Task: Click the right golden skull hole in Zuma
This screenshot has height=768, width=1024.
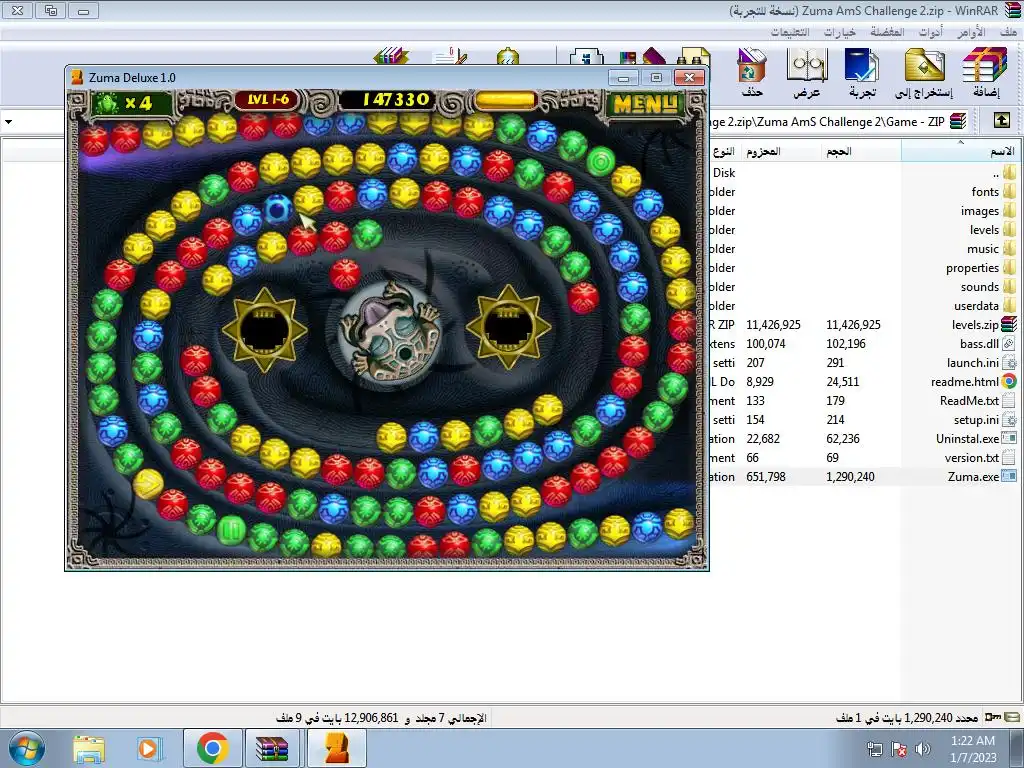Action: point(507,327)
